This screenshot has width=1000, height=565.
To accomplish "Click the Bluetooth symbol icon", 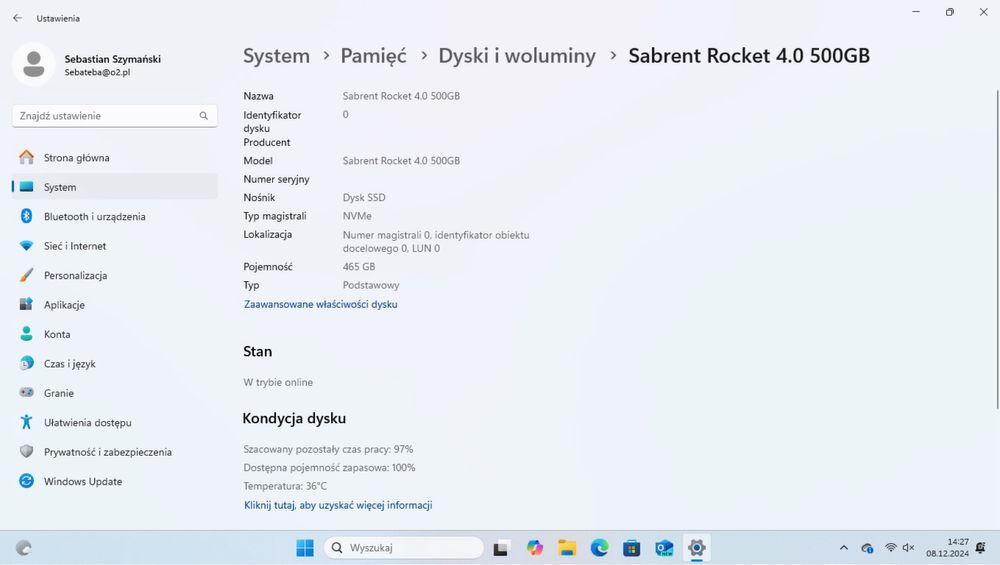I will [26, 216].
